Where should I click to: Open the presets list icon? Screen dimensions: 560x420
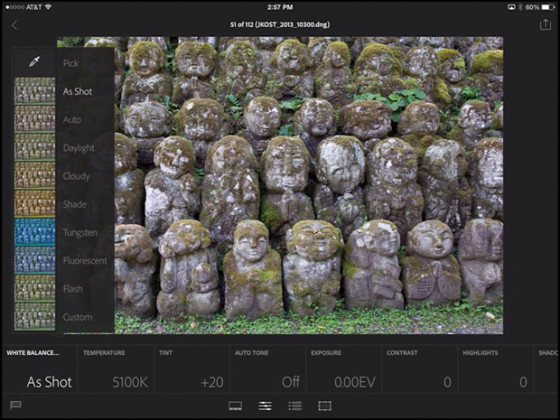click(x=295, y=406)
